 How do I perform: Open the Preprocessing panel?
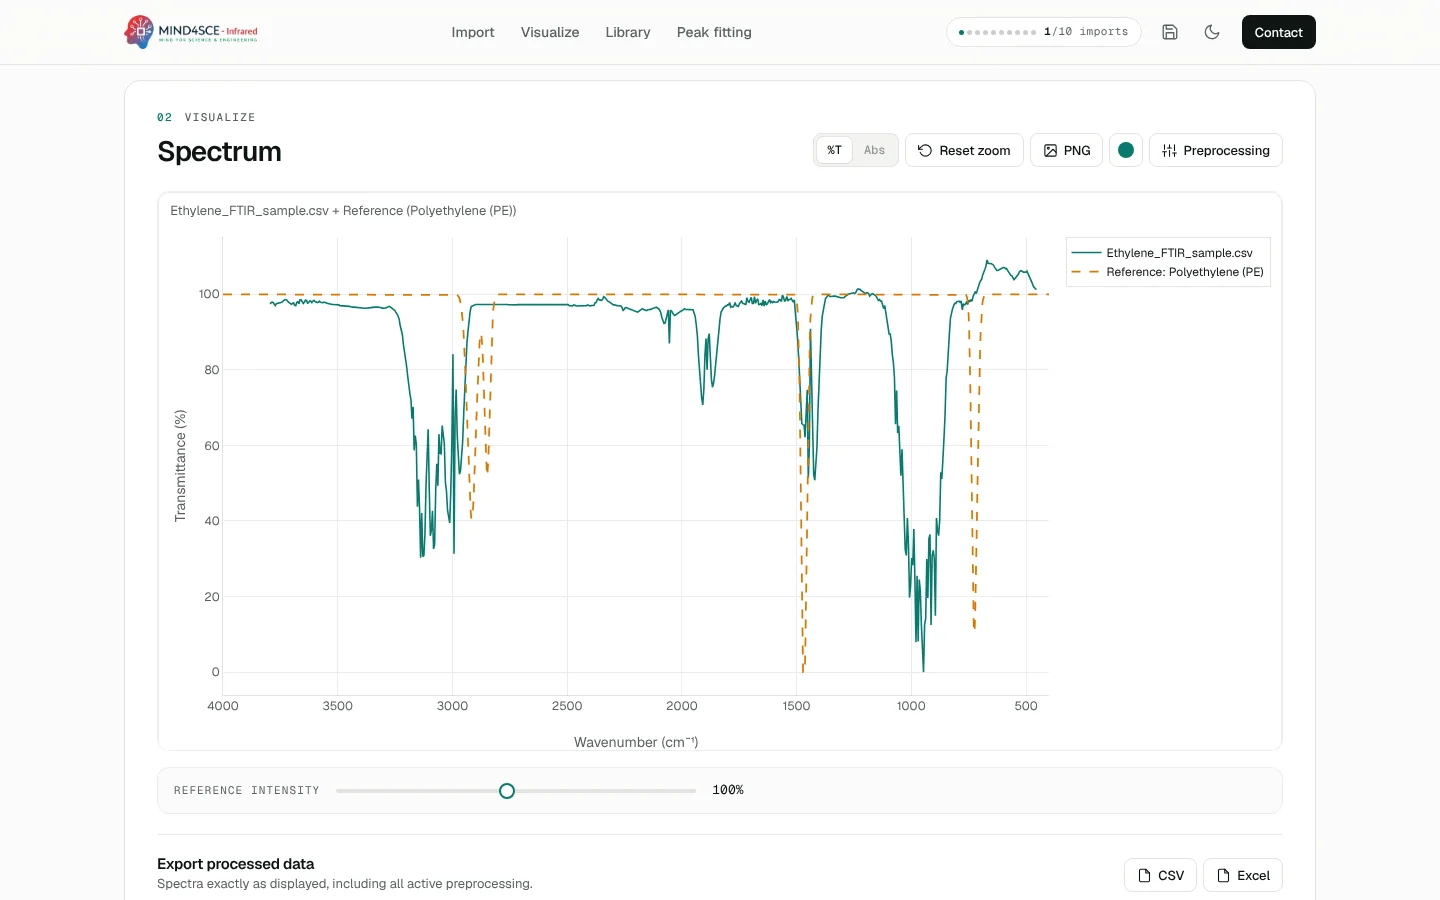tap(1216, 150)
